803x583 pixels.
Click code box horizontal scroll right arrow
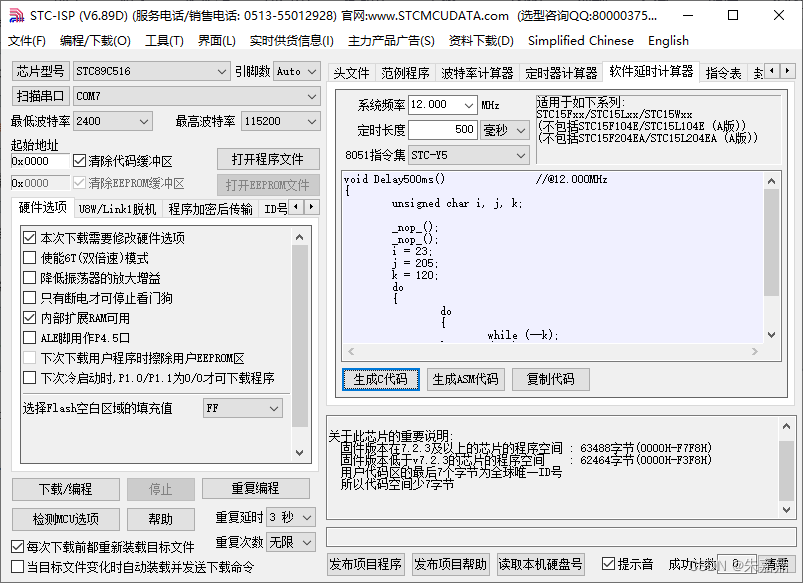(754, 351)
